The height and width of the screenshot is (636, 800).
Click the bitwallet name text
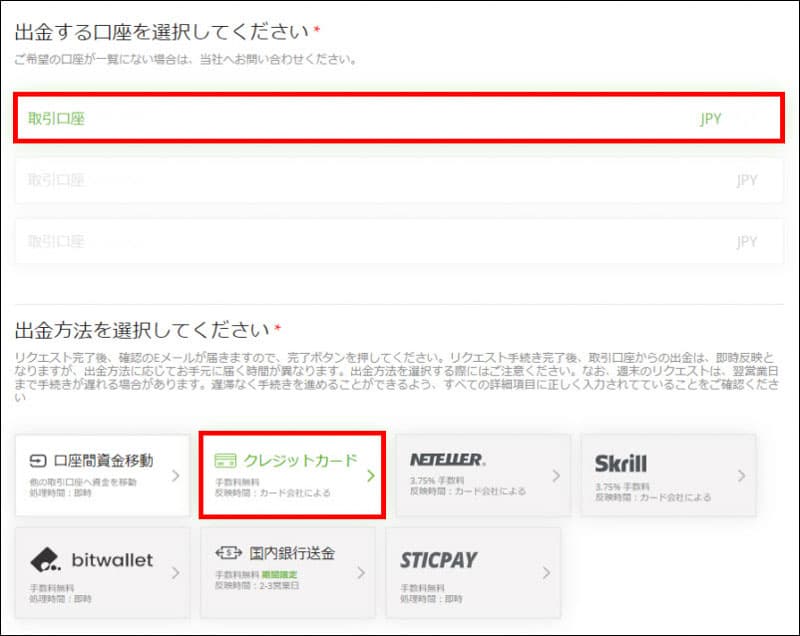[112, 560]
